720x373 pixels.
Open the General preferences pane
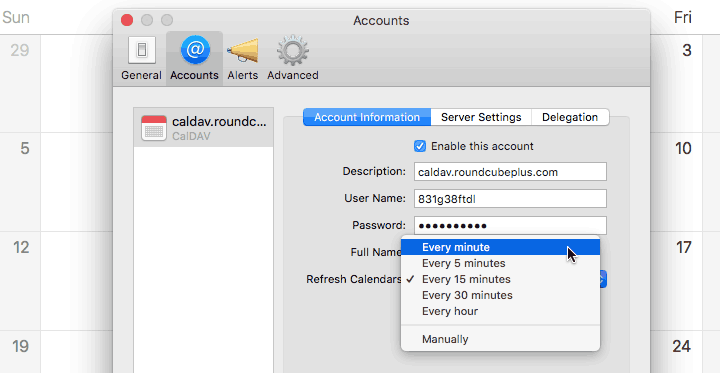pos(141,59)
